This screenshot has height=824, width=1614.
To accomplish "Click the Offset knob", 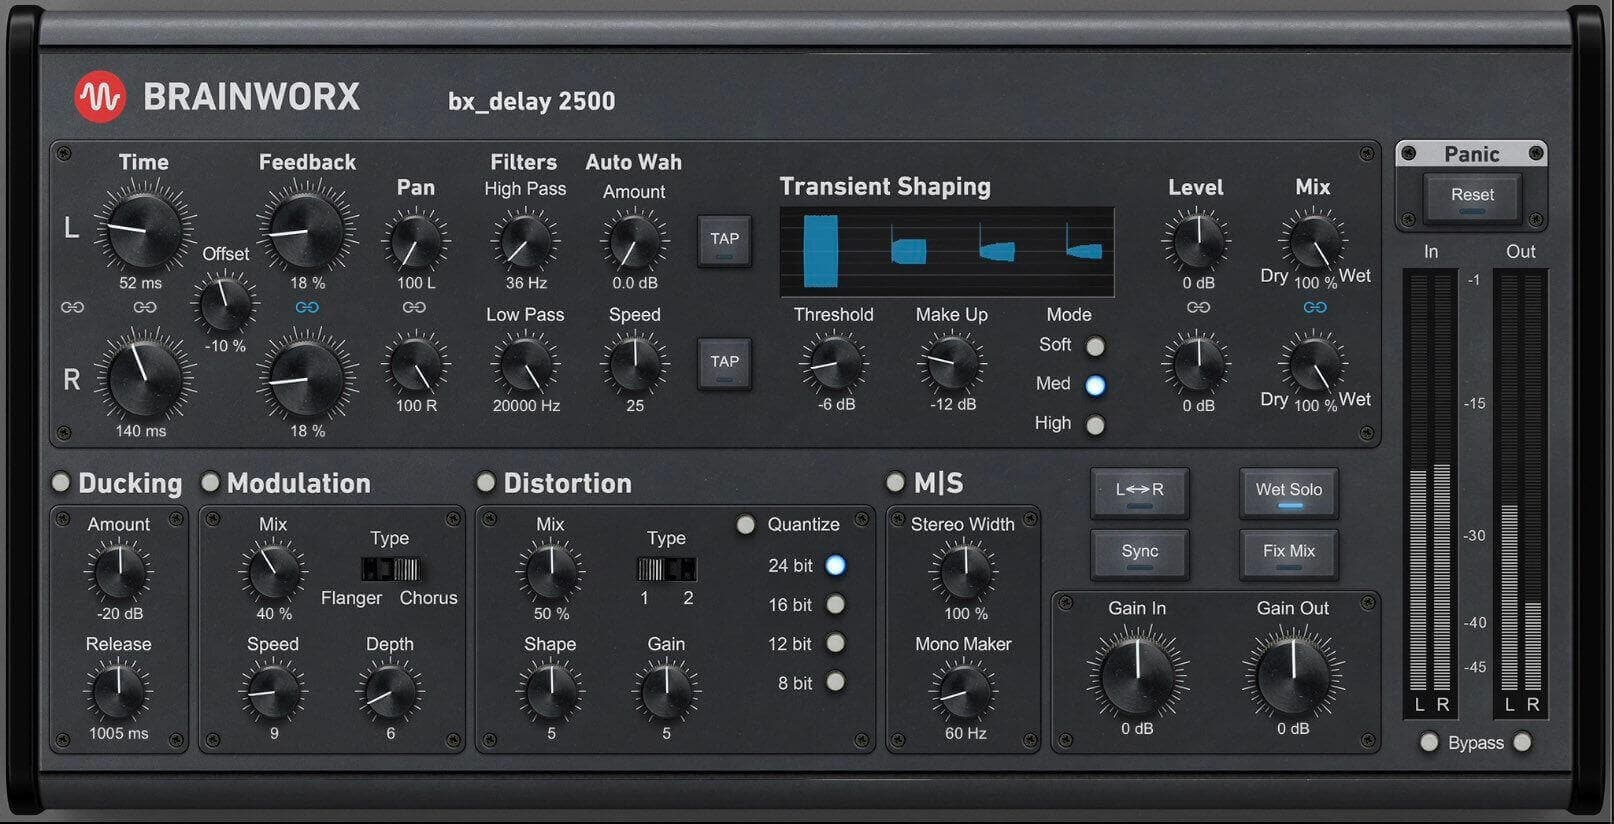I will (225, 305).
